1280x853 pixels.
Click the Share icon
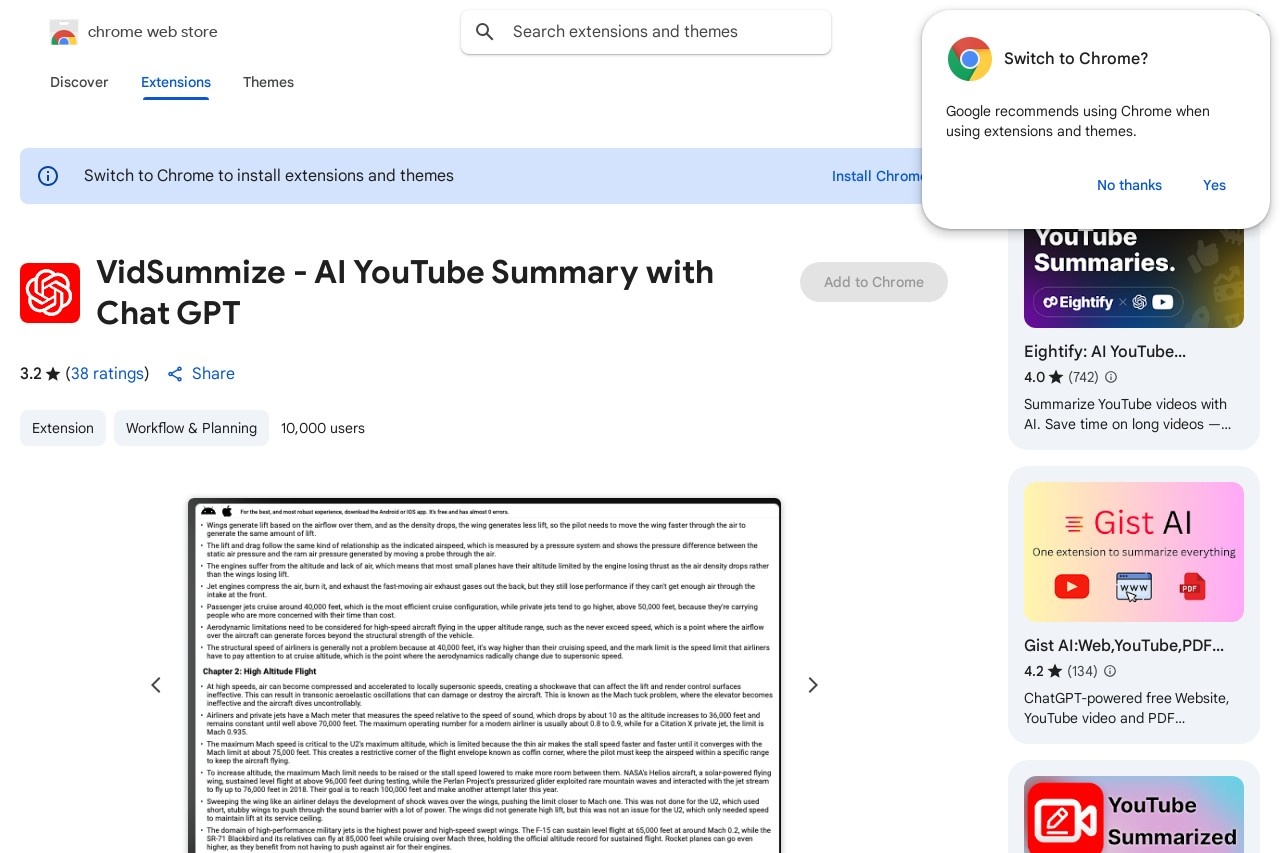point(175,374)
